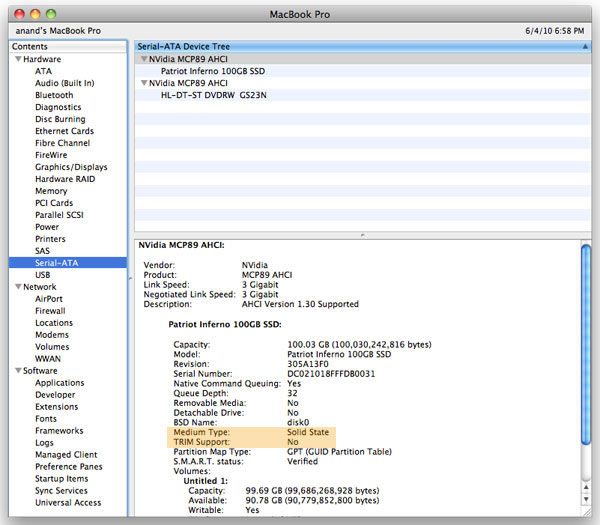Screen dimensions: 600x525
Task: Show Memory information
Action: coord(51,191)
